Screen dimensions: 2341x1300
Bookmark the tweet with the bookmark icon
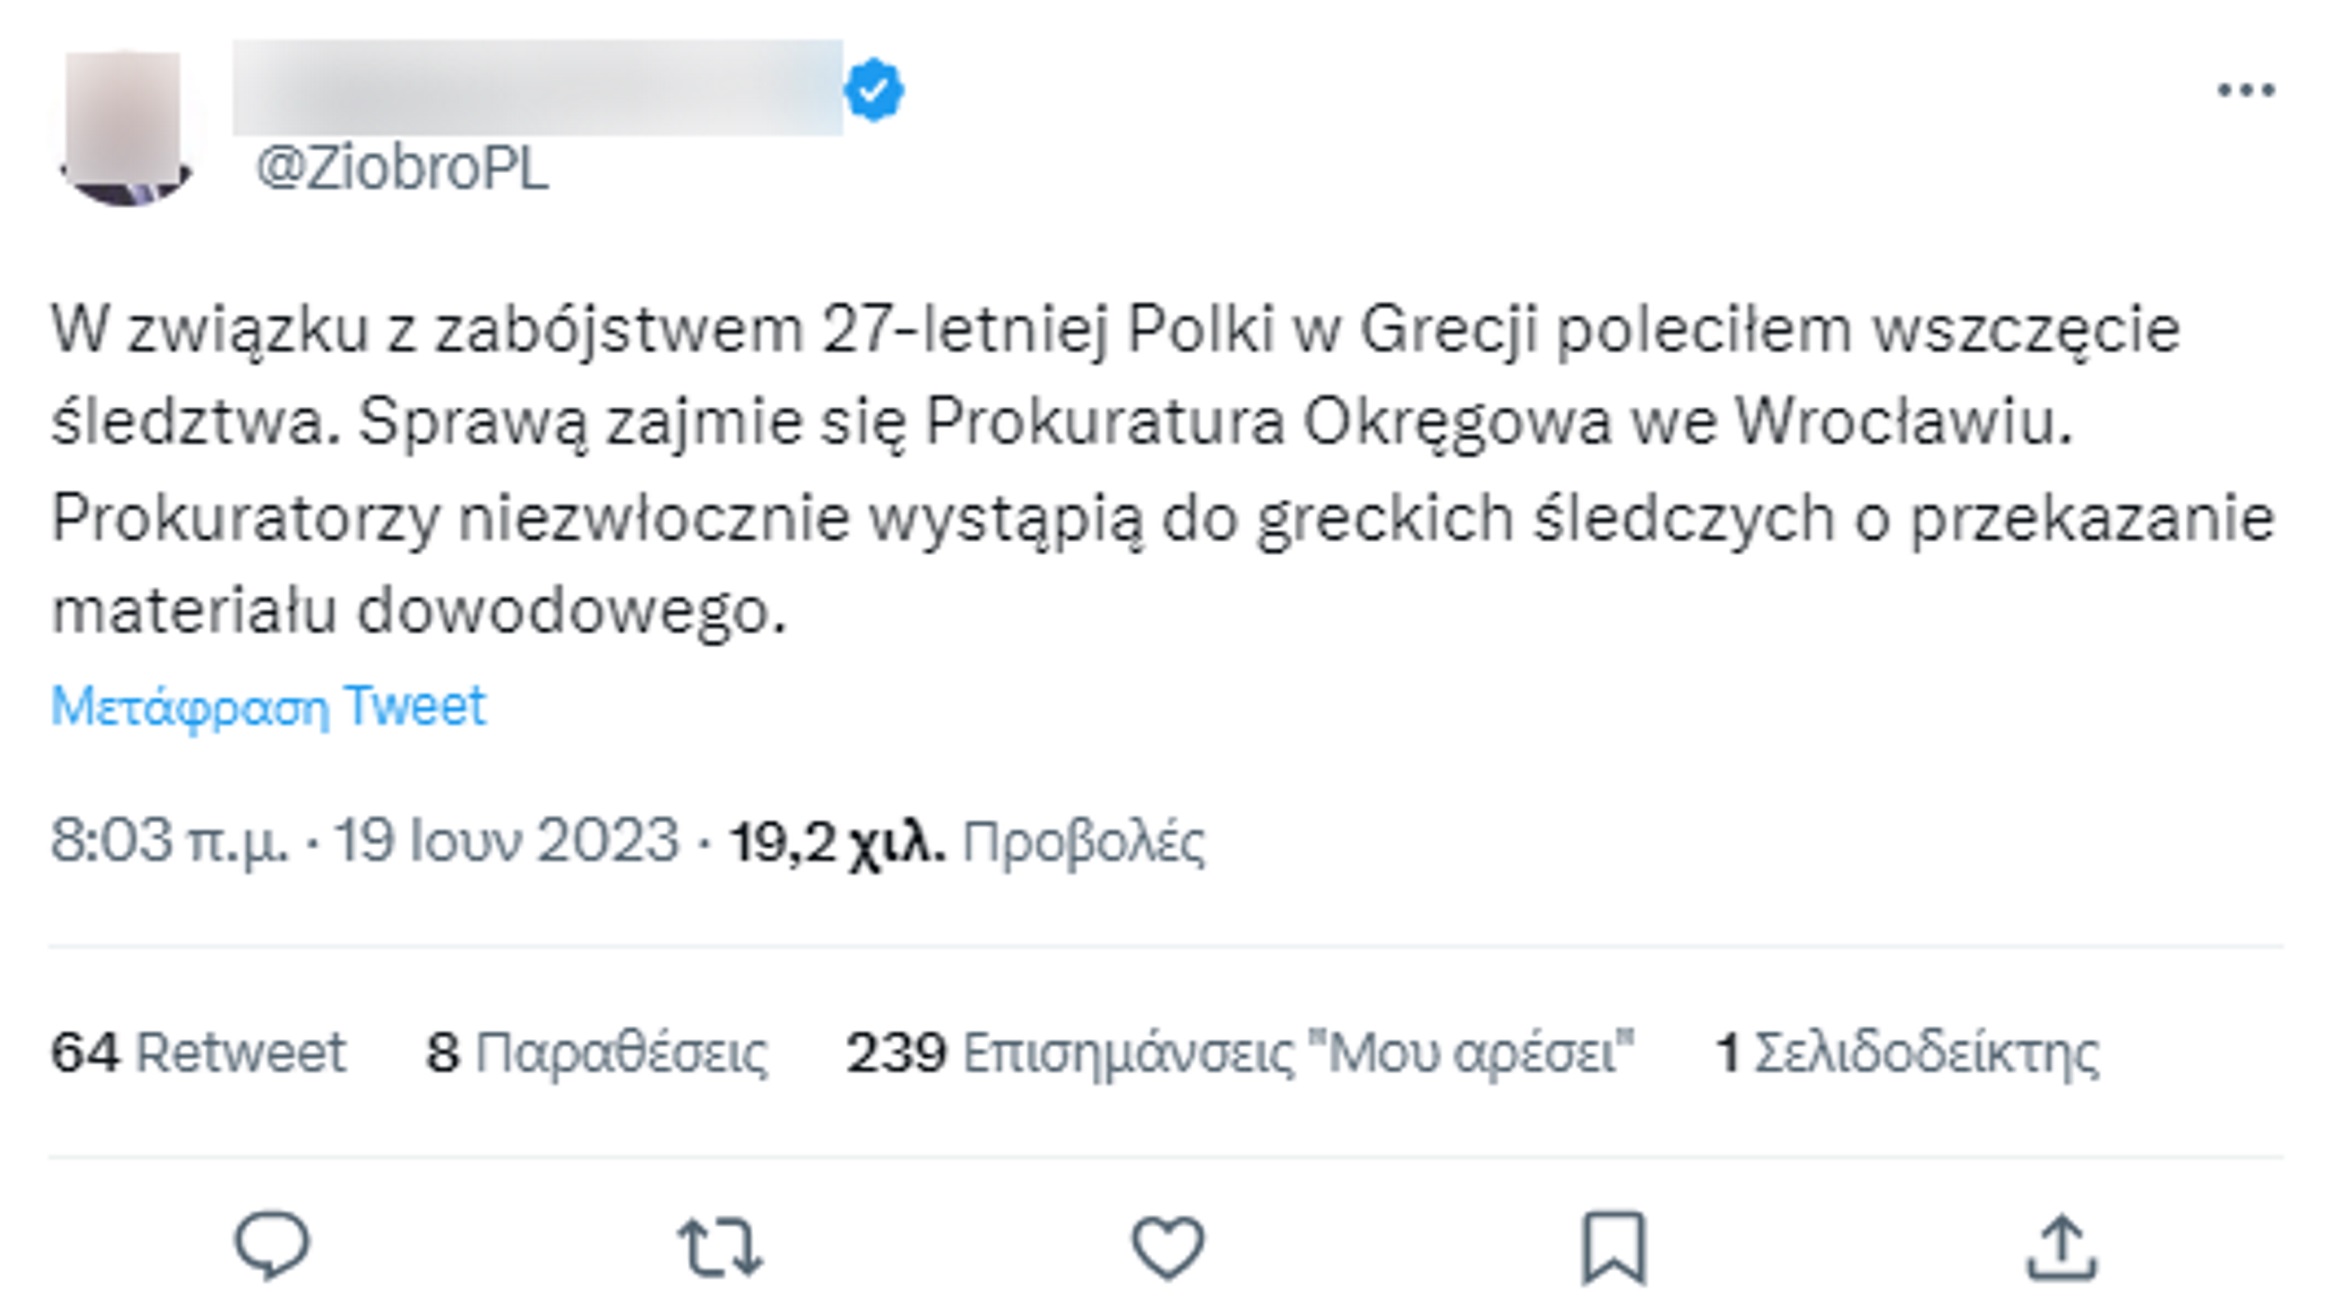coord(1613,1247)
